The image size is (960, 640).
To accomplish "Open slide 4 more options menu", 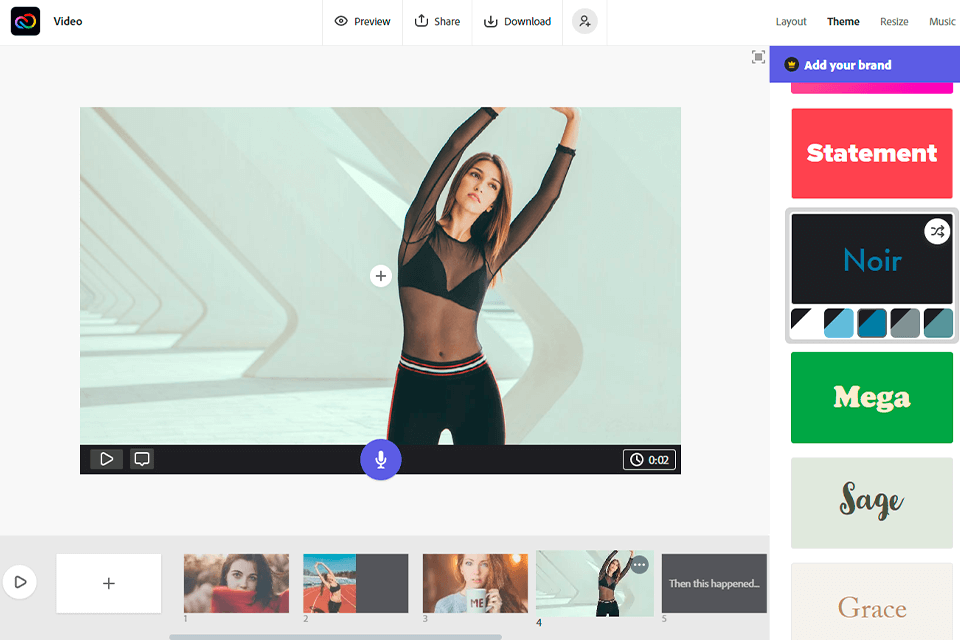I will (x=639, y=565).
